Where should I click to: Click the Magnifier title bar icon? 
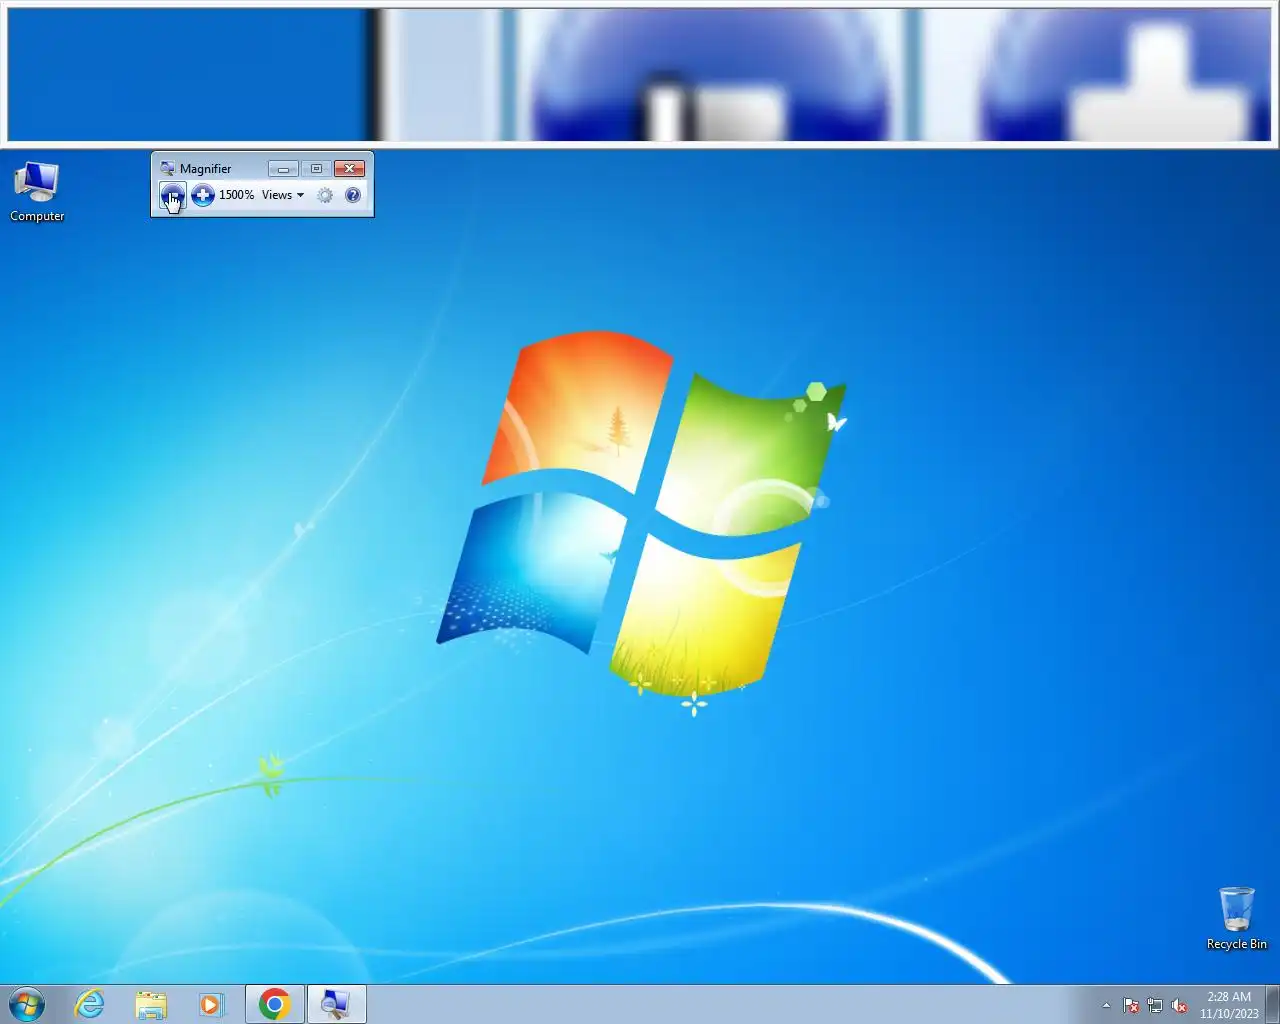coord(167,168)
